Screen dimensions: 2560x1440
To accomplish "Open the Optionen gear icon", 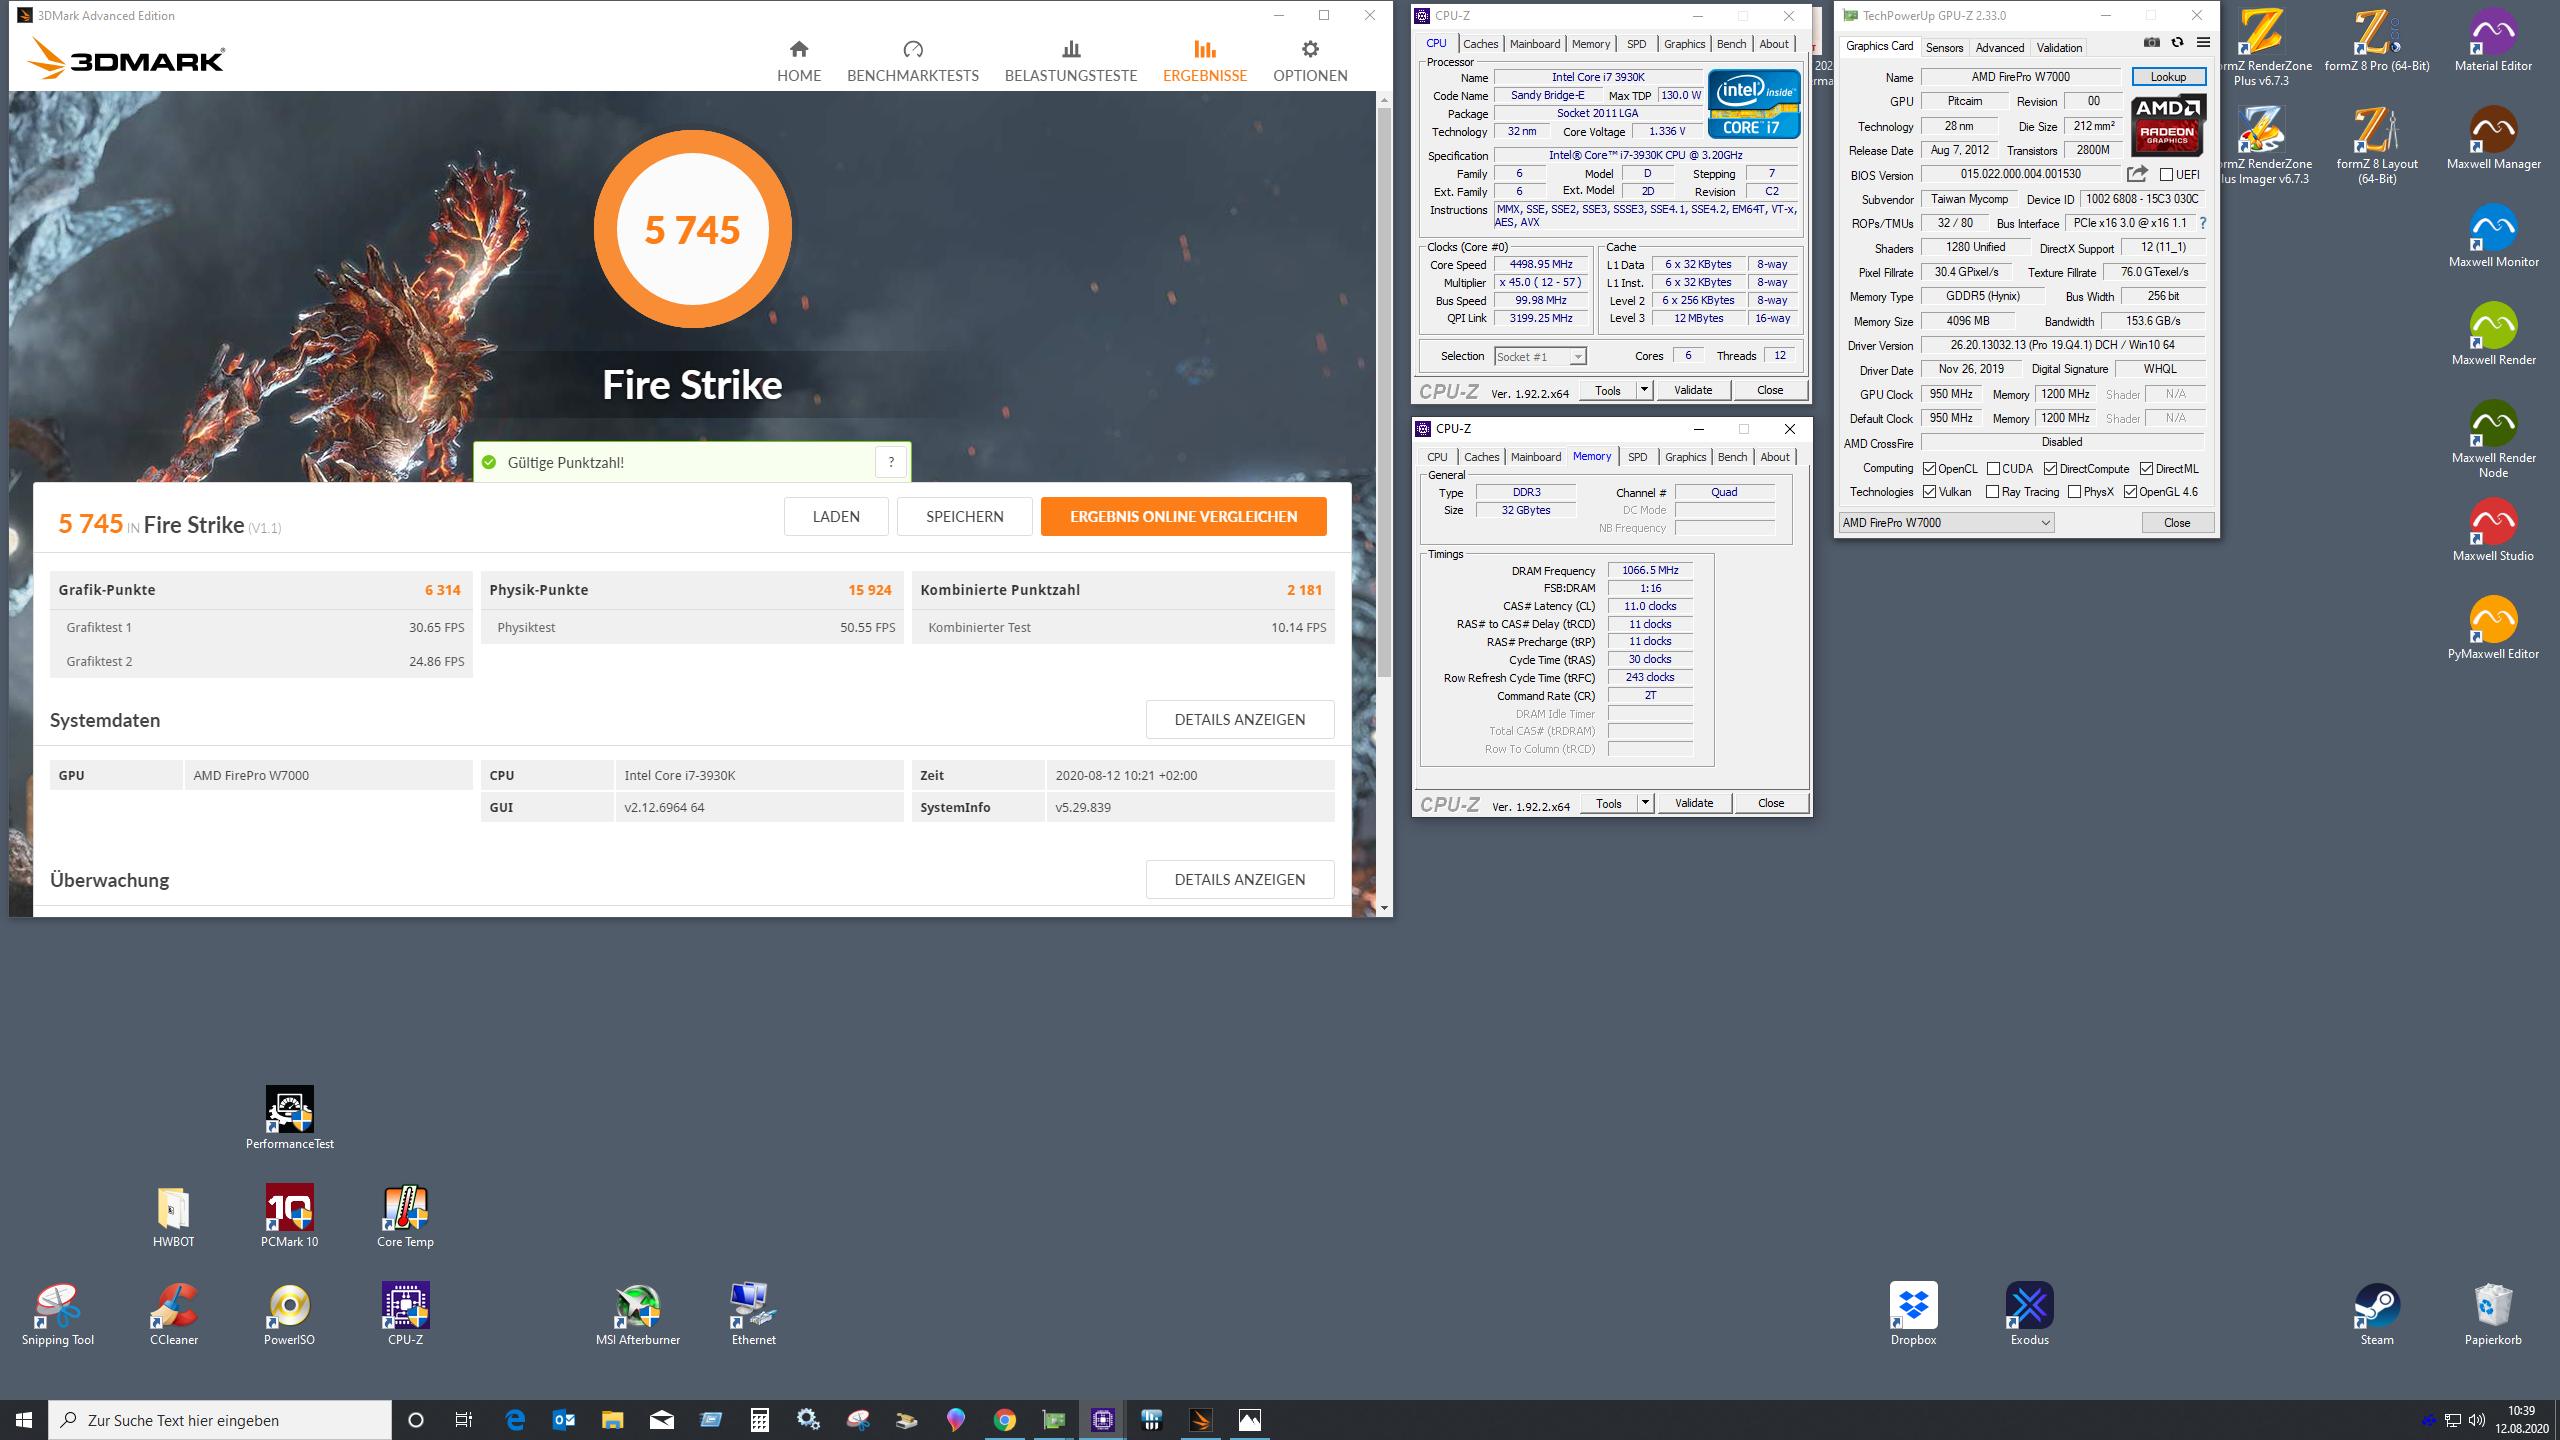I will [x=1310, y=49].
